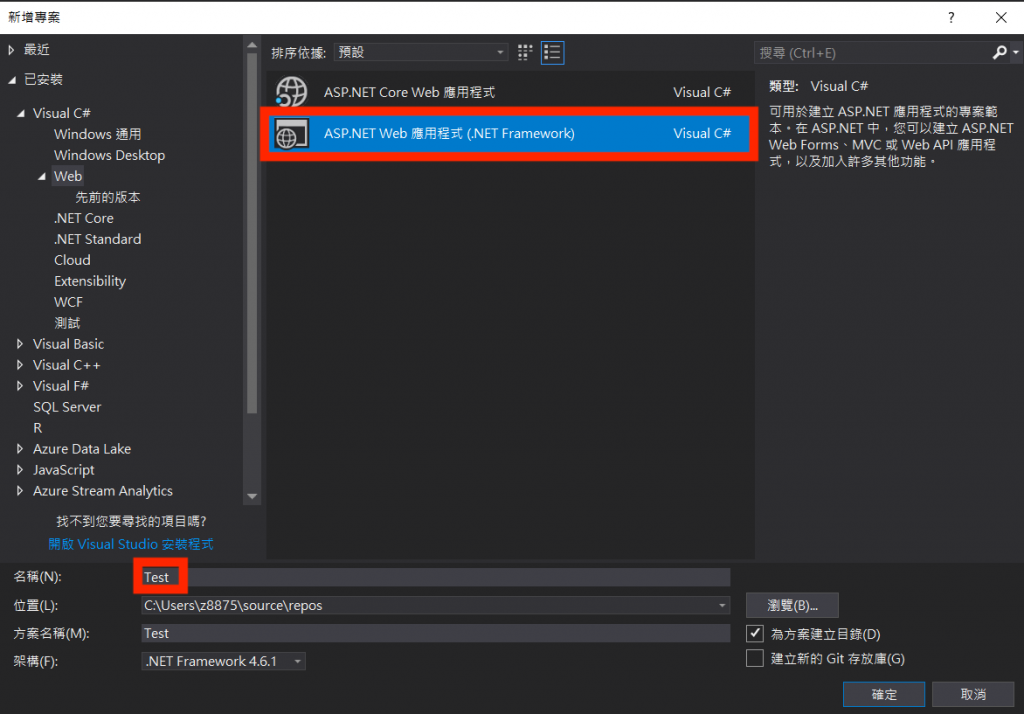This screenshot has width=1024, height=714.
Task: Close the 新增專案 dialog
Action: [x=1000, y=18]
